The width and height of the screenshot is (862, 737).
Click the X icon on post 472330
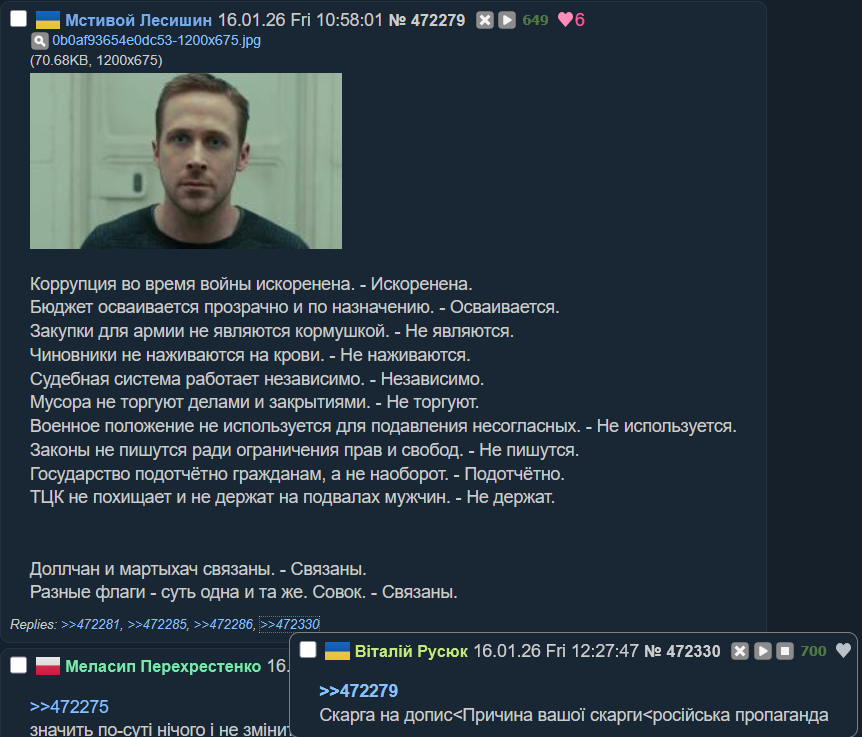(740, 651)
